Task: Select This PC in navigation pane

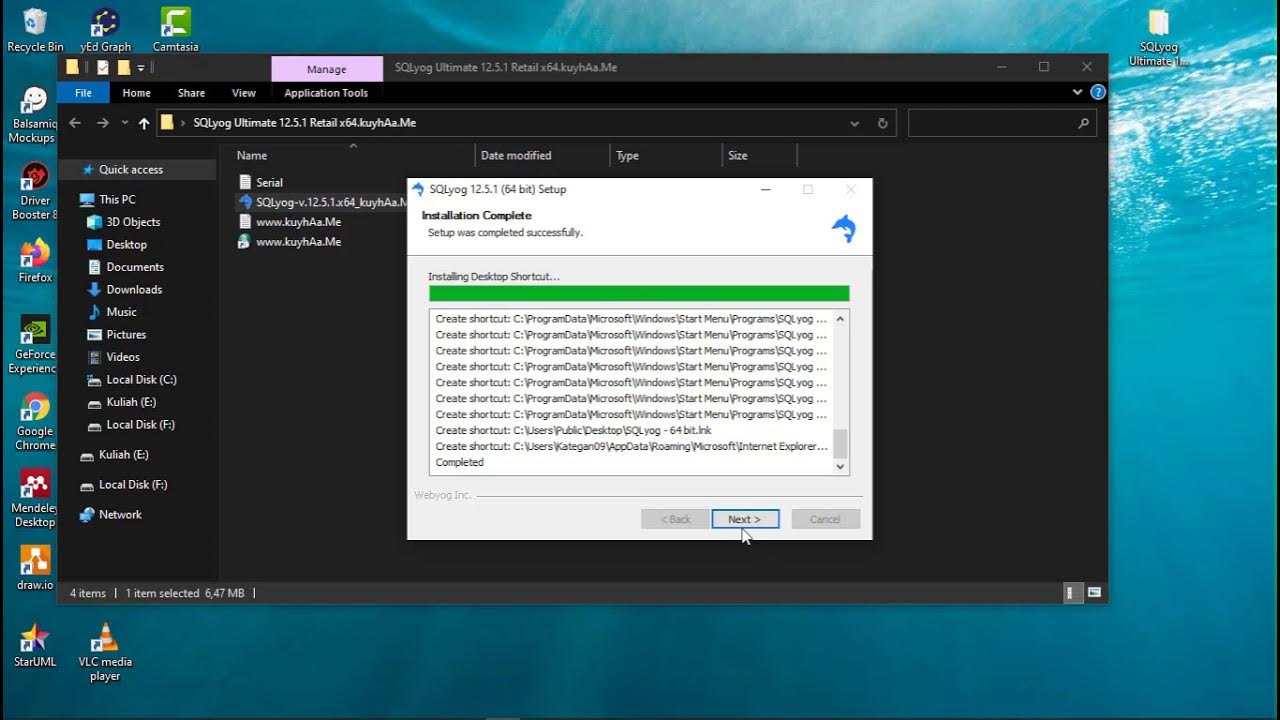Action: [x=117, y=200]
